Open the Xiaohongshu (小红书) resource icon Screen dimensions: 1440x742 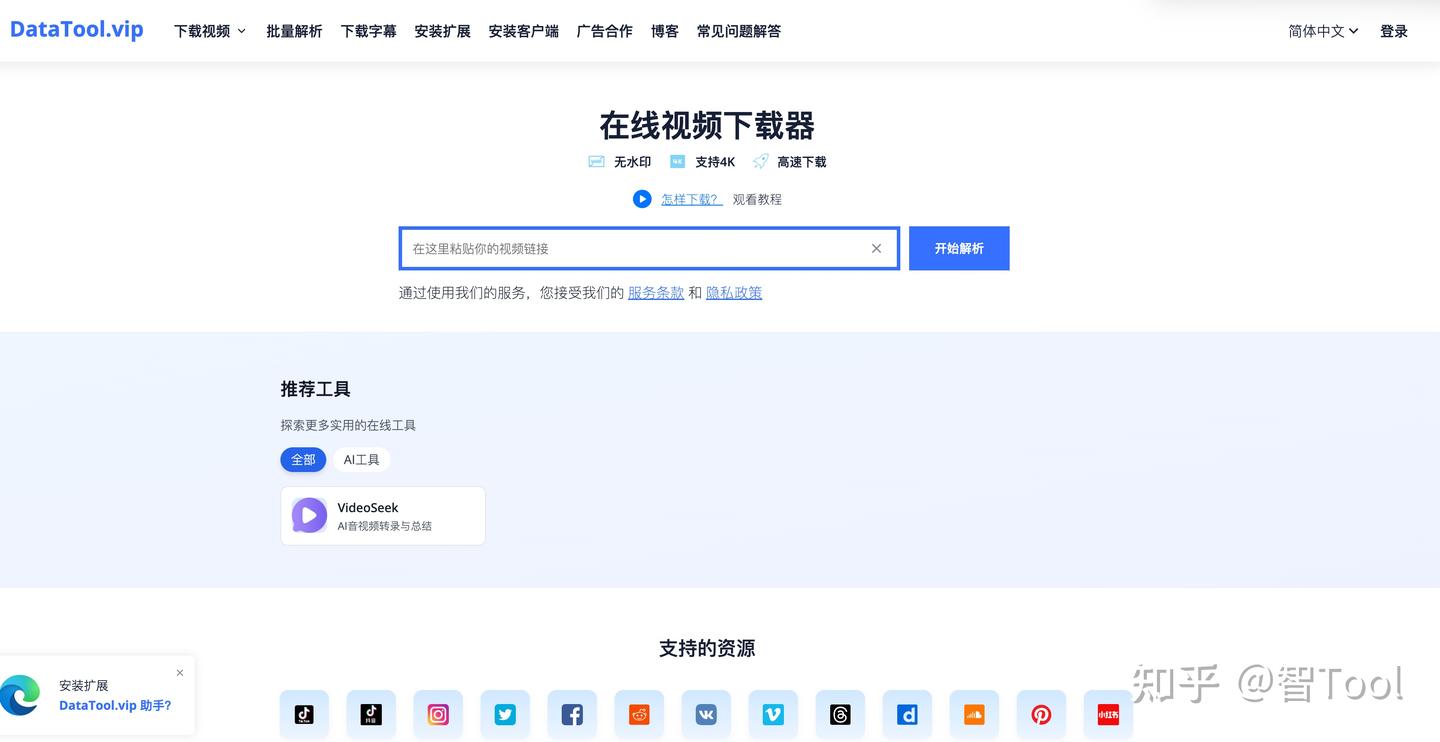click(1108, 714)
